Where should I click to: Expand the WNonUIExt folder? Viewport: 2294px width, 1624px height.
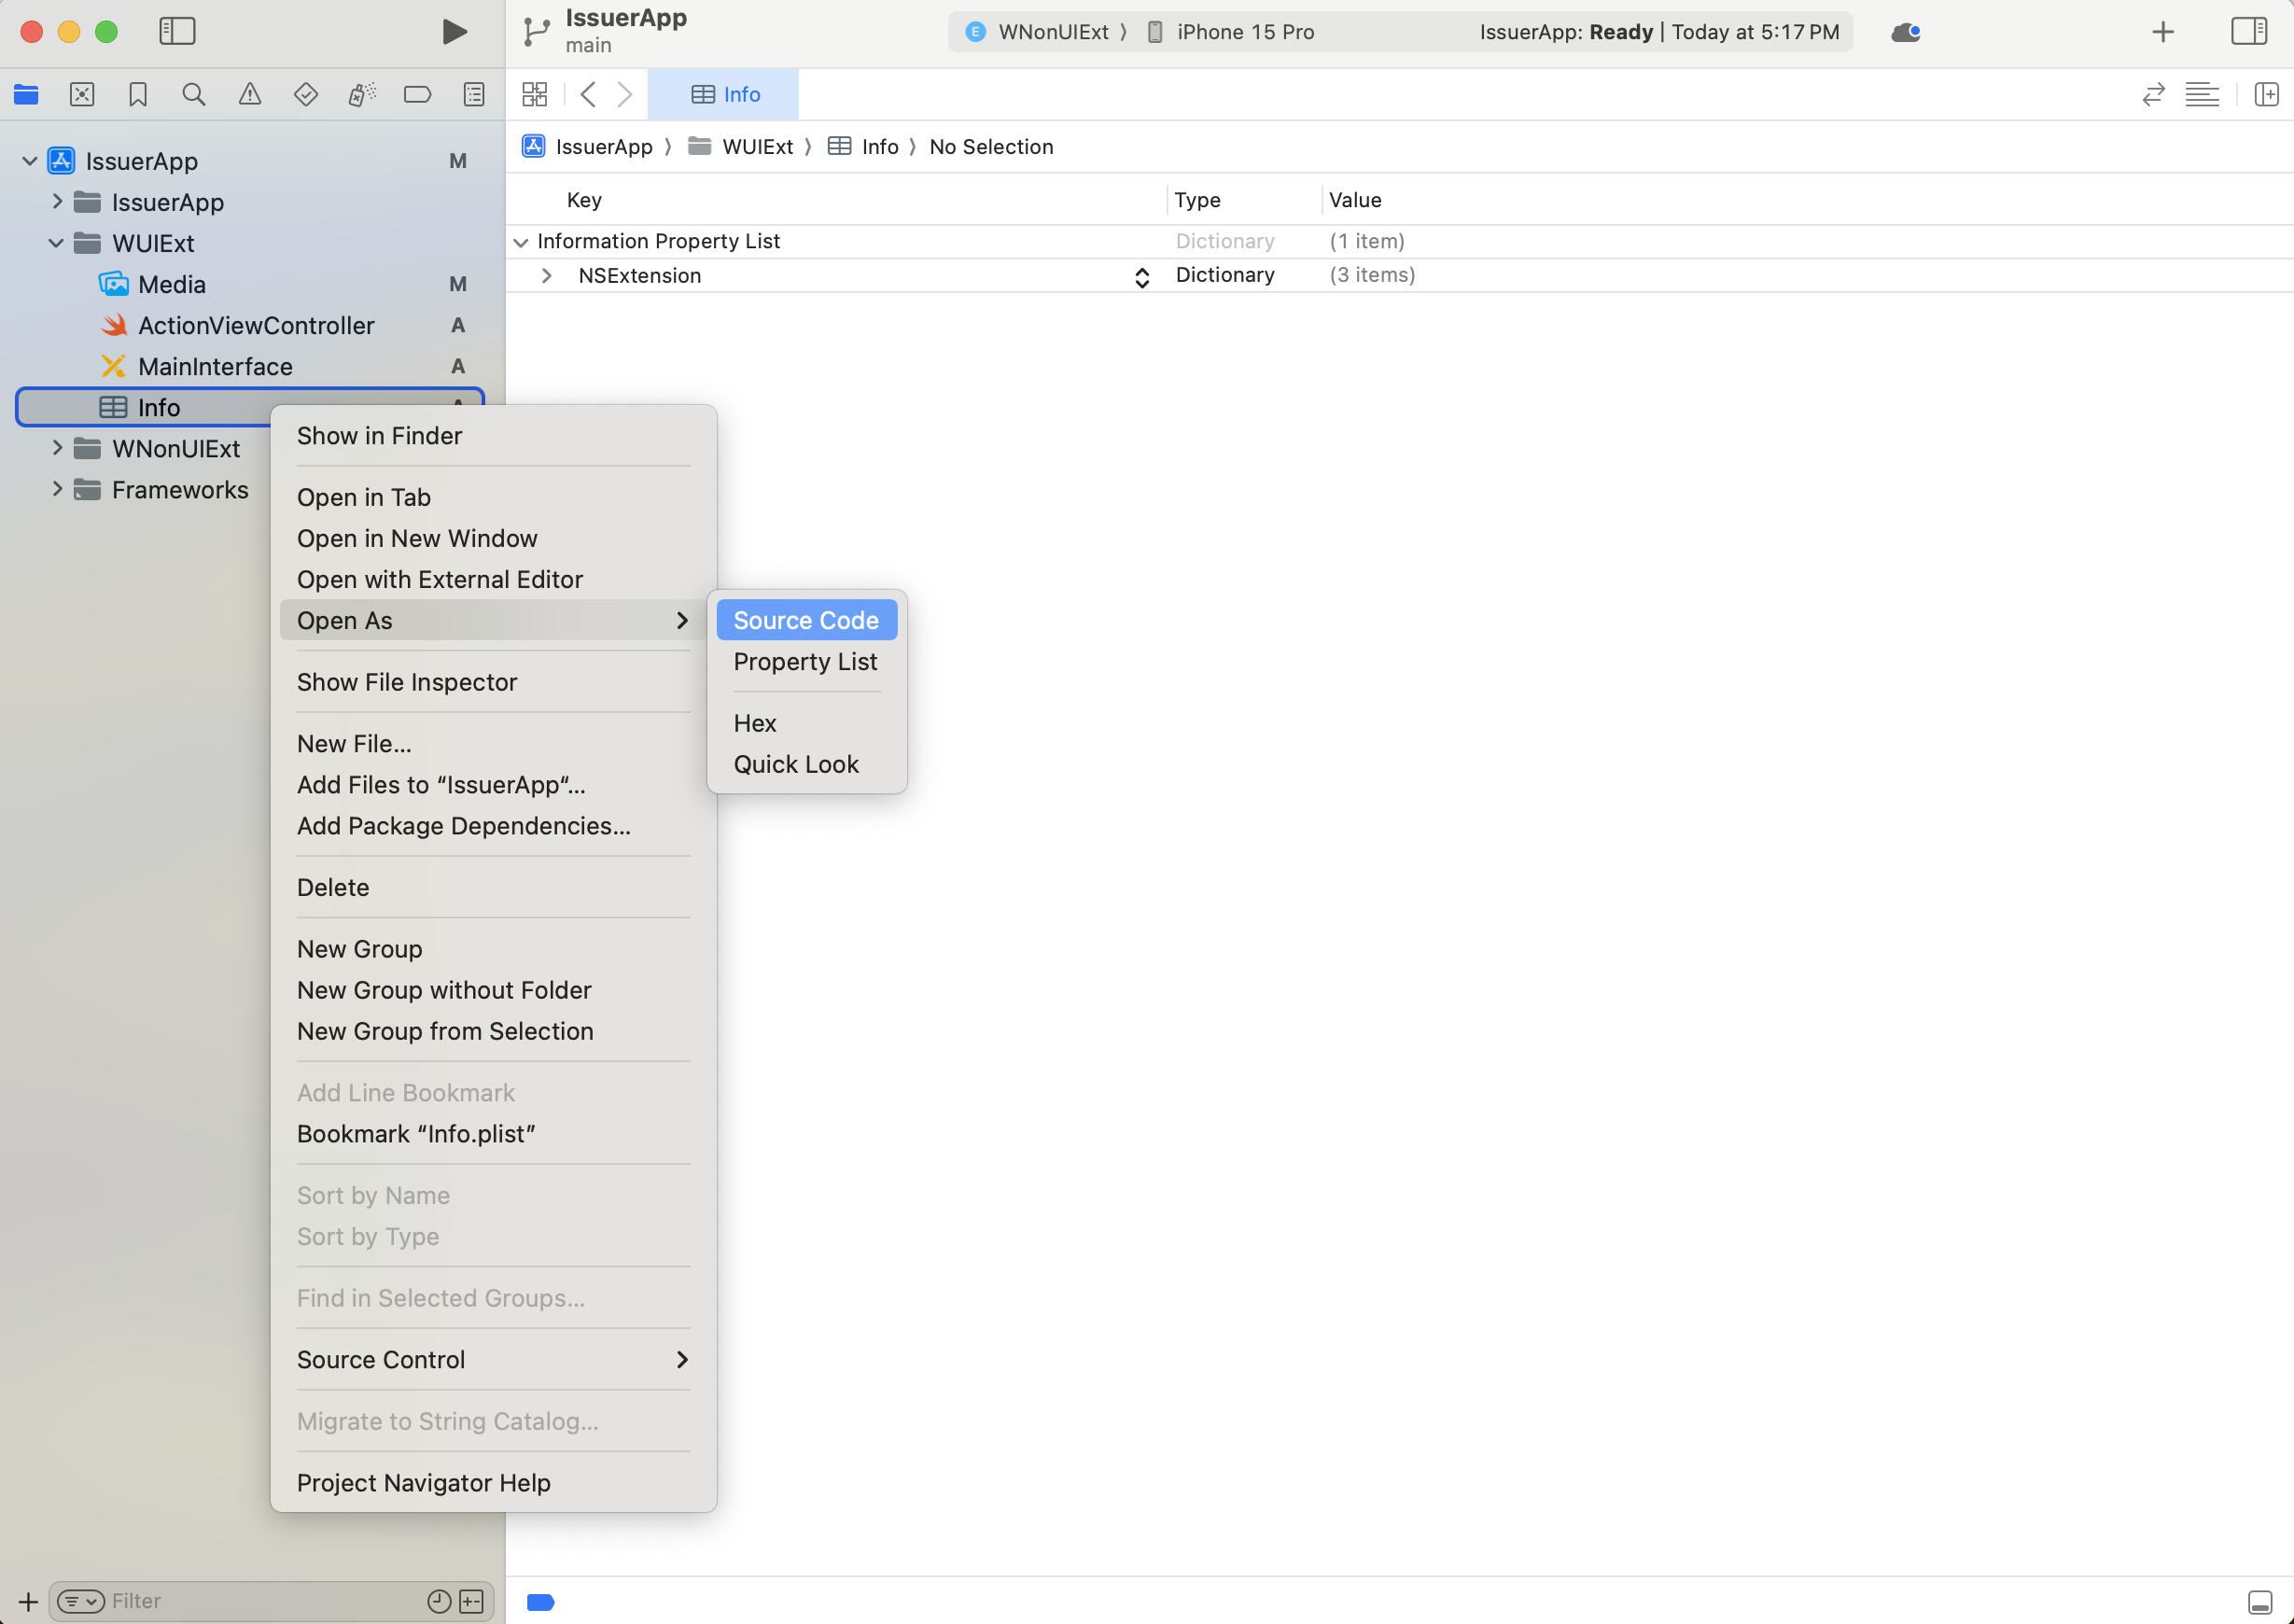point(57,448)
